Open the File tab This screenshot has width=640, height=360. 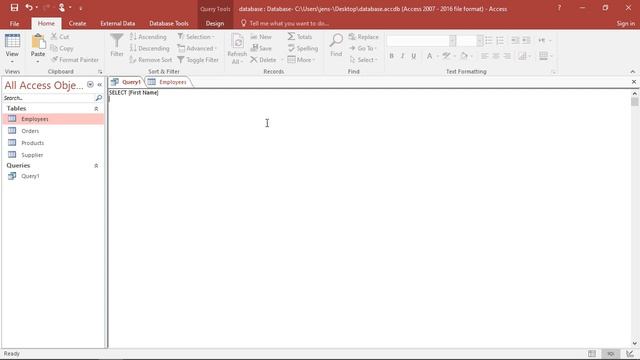click(14, 24)
